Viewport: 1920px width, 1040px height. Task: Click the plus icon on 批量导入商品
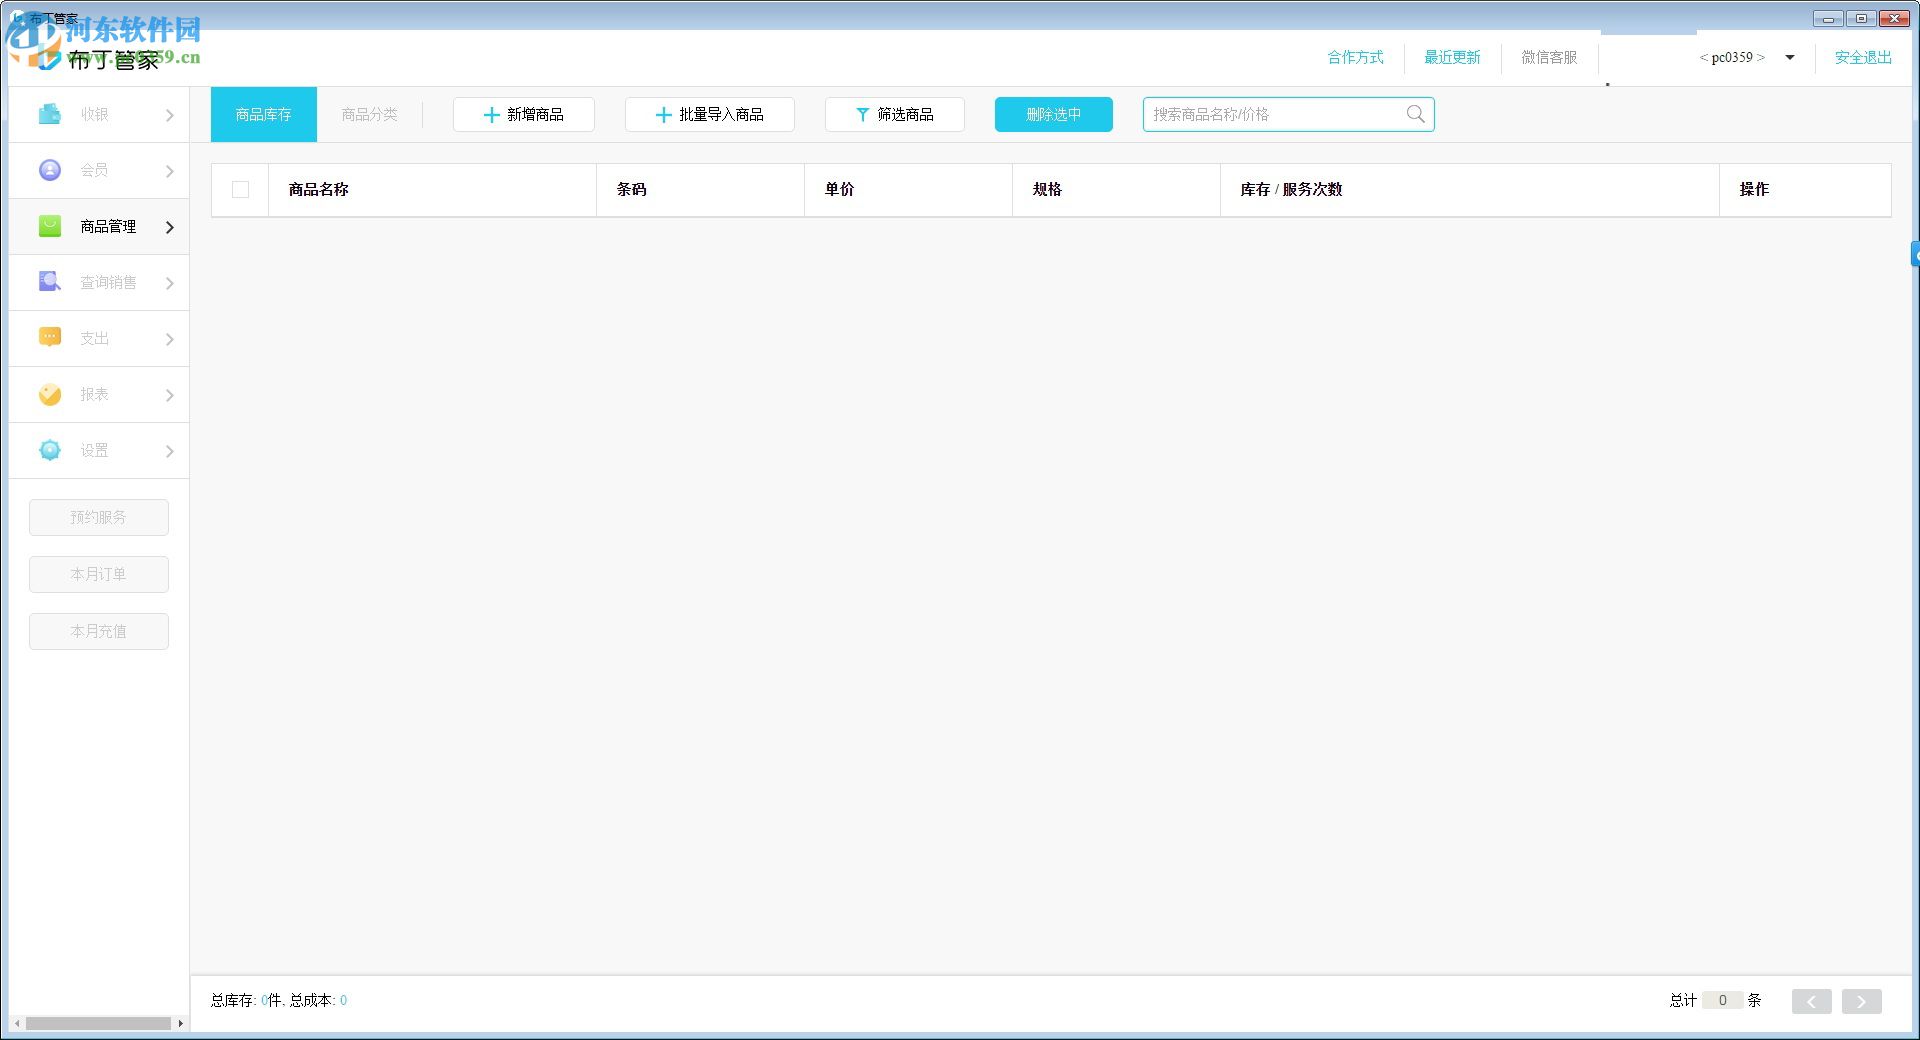(x=663, y=115)
